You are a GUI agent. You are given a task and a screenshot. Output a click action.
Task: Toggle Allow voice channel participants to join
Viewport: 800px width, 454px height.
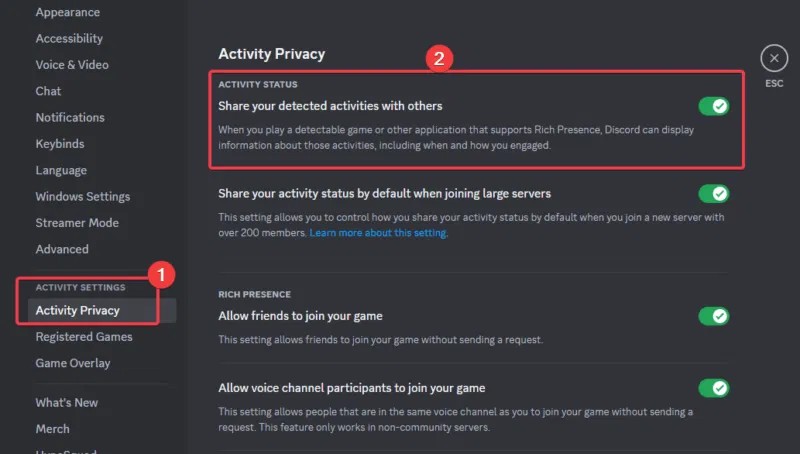tap(713, 387)
